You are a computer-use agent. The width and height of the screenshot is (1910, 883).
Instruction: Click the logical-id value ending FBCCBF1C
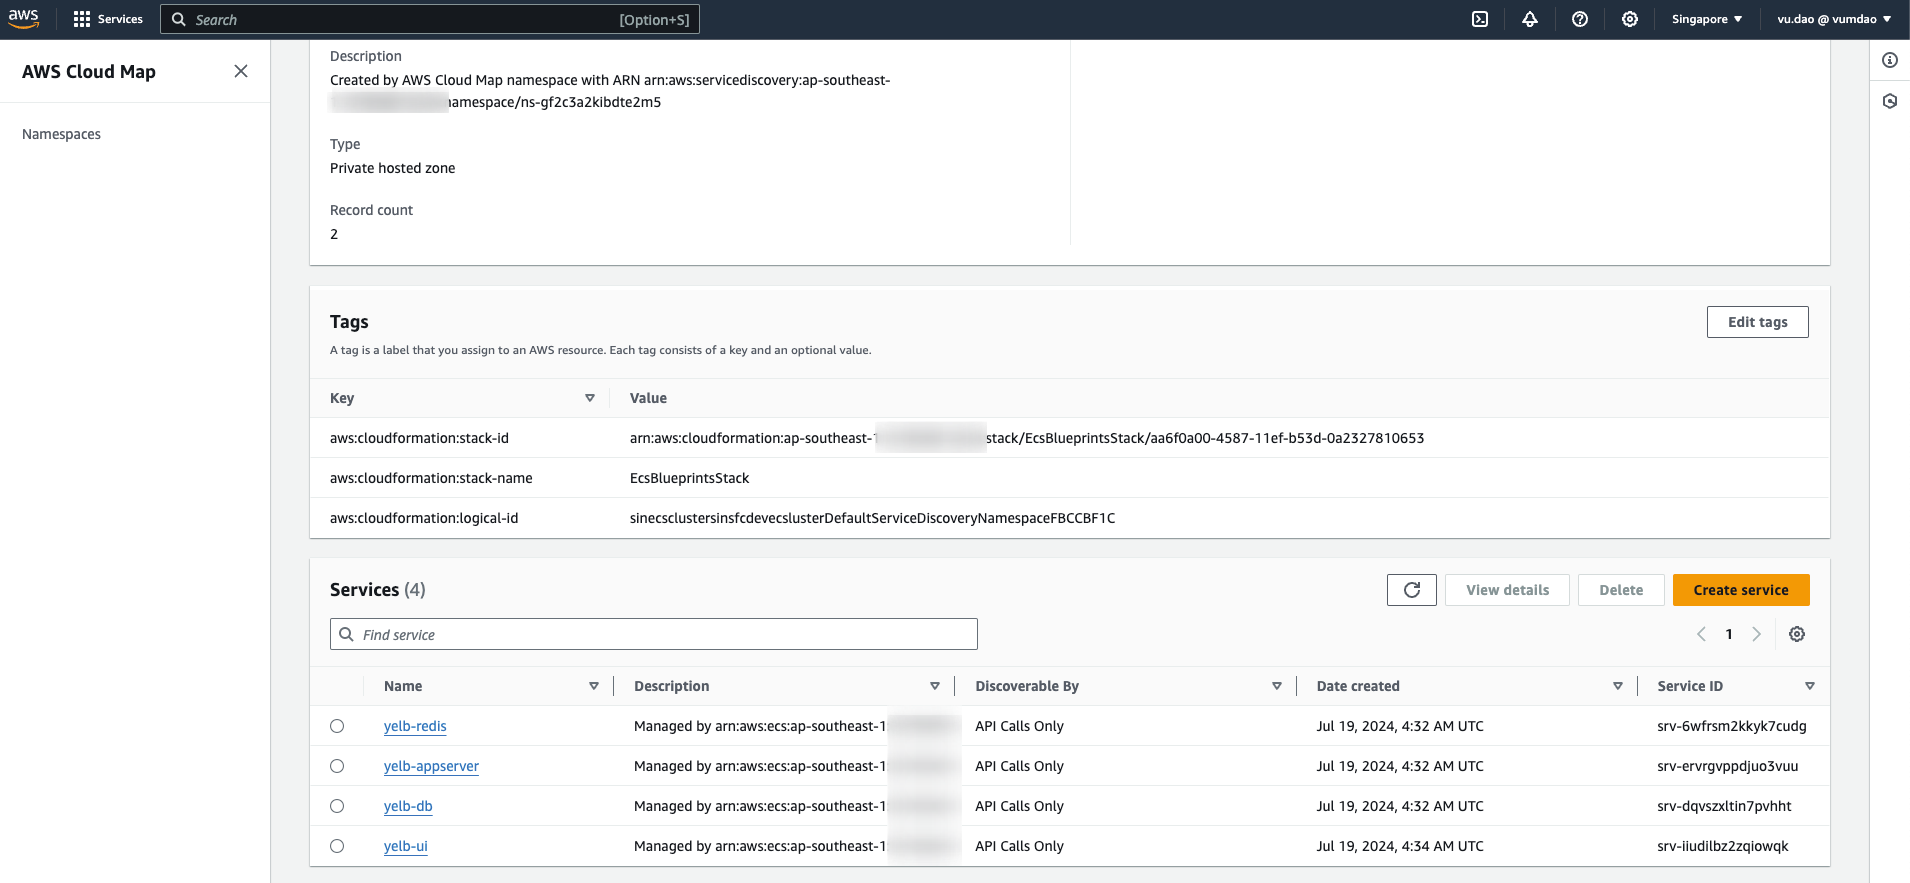point(872,518)
